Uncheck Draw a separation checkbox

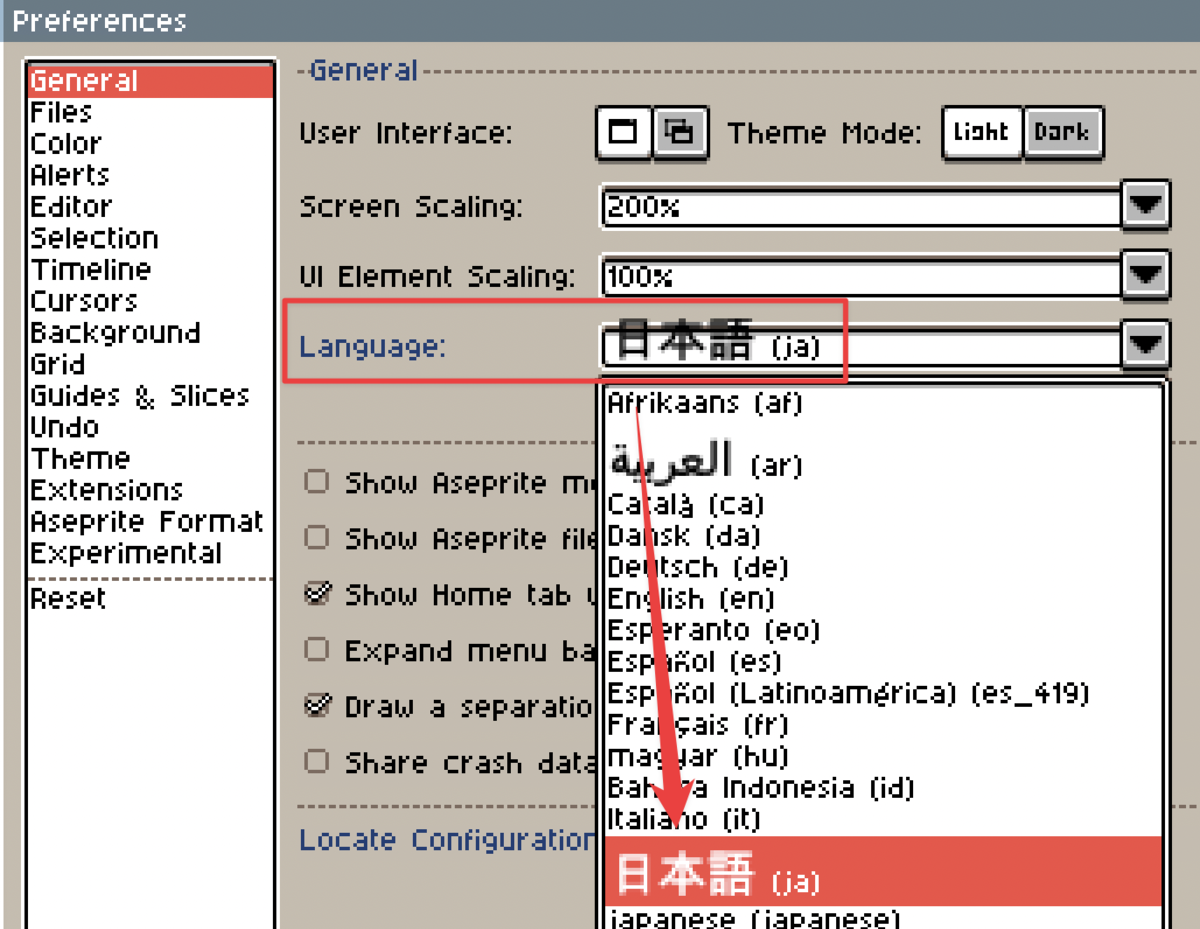pyautogui.click(x=316, y=707)
